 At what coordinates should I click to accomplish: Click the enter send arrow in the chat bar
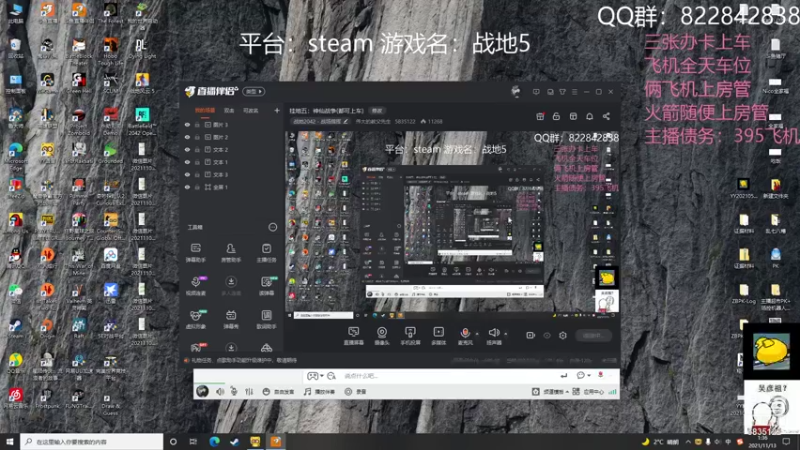[563, 375]
